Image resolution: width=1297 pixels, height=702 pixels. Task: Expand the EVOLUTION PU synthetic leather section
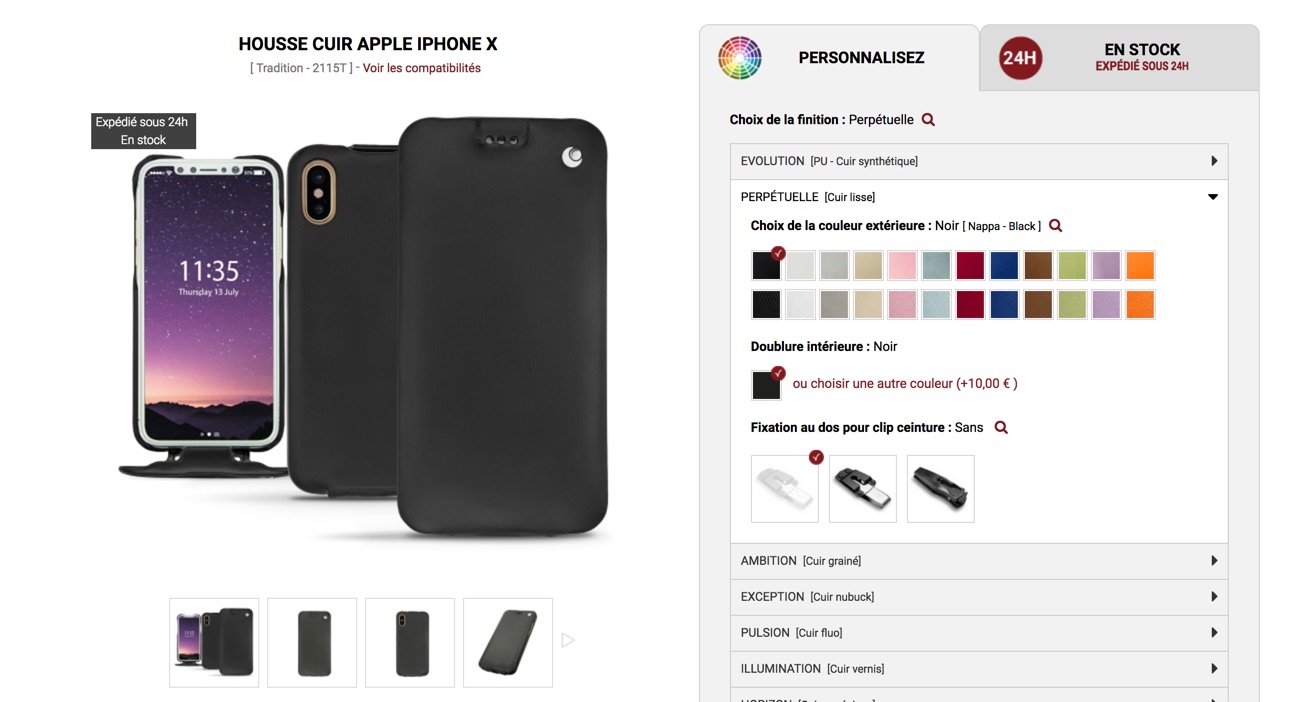click(979, 161)
